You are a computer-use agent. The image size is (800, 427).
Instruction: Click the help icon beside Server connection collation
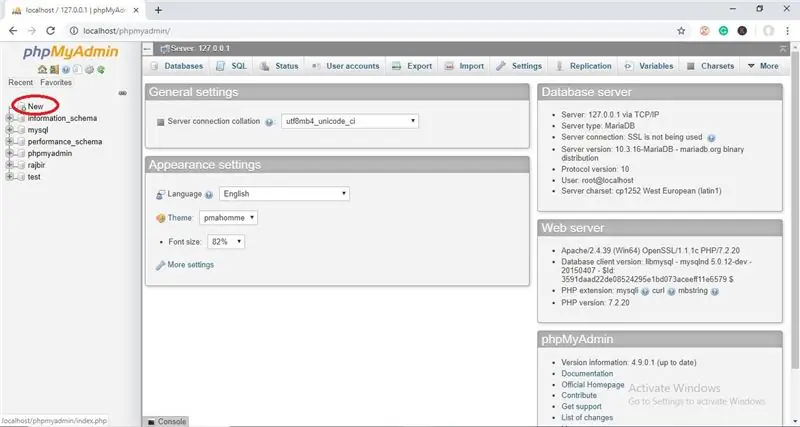point(269,122)
